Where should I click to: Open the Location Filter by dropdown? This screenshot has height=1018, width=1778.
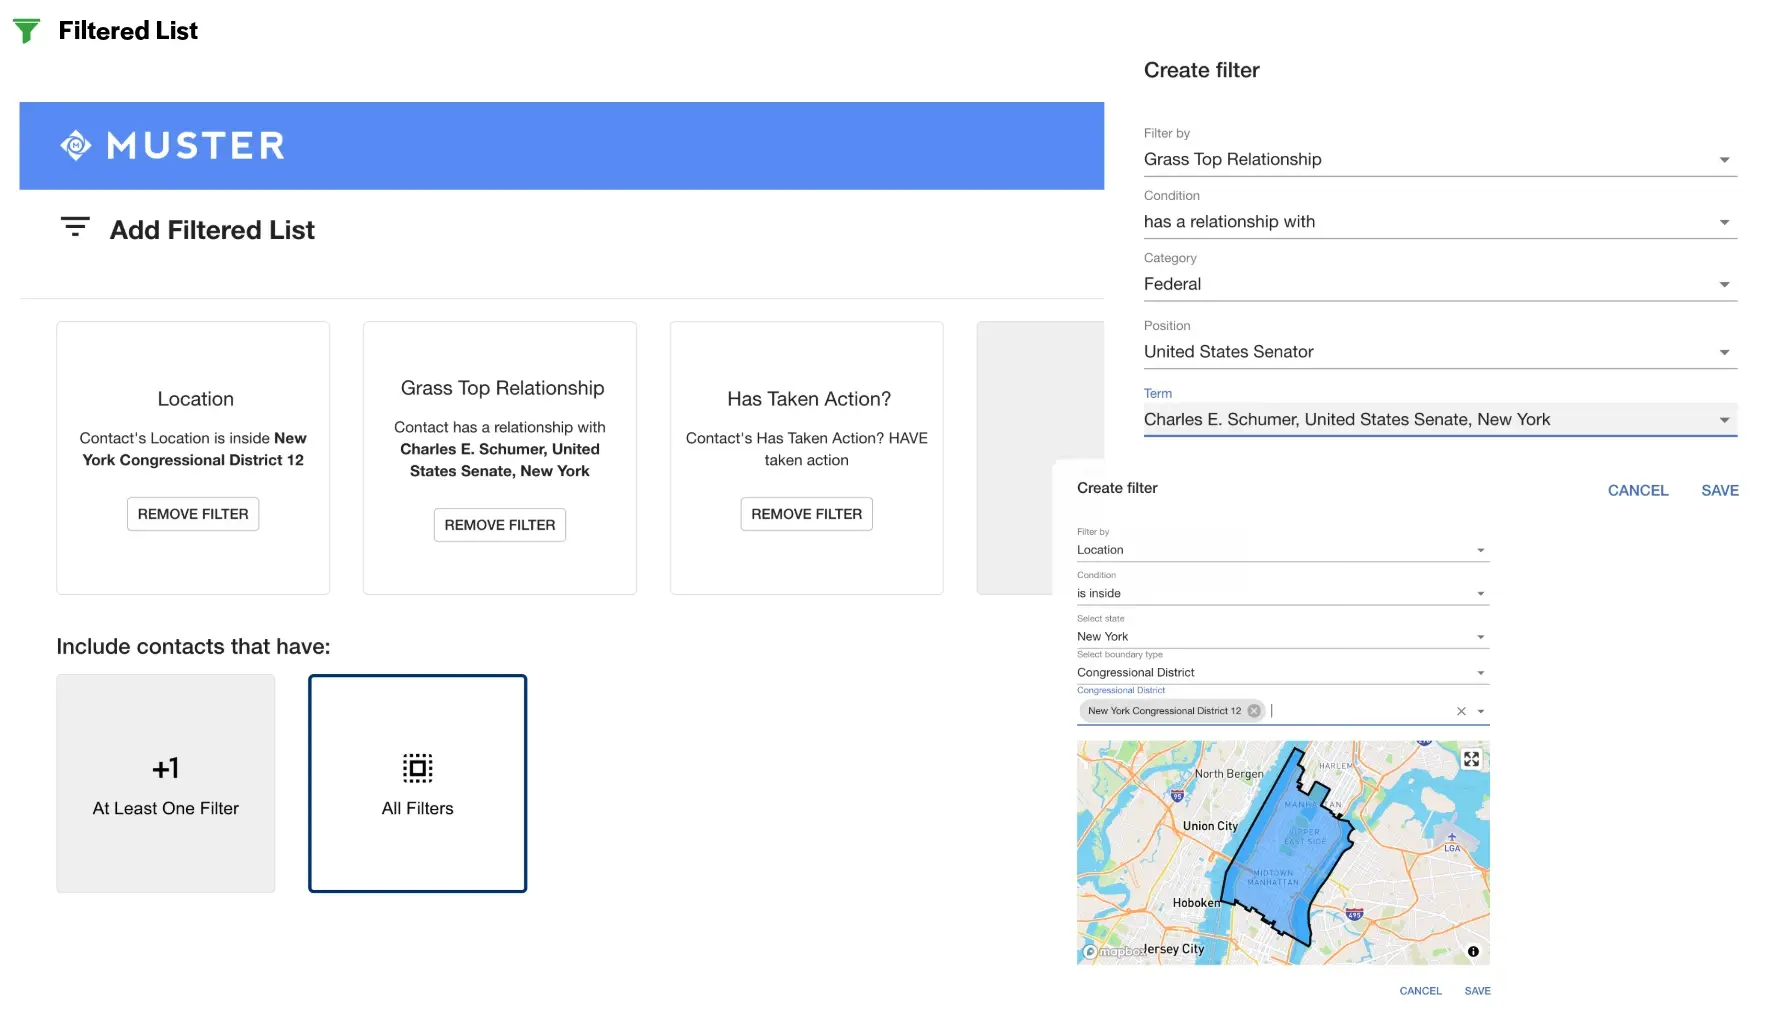[x=1283, y=550]
